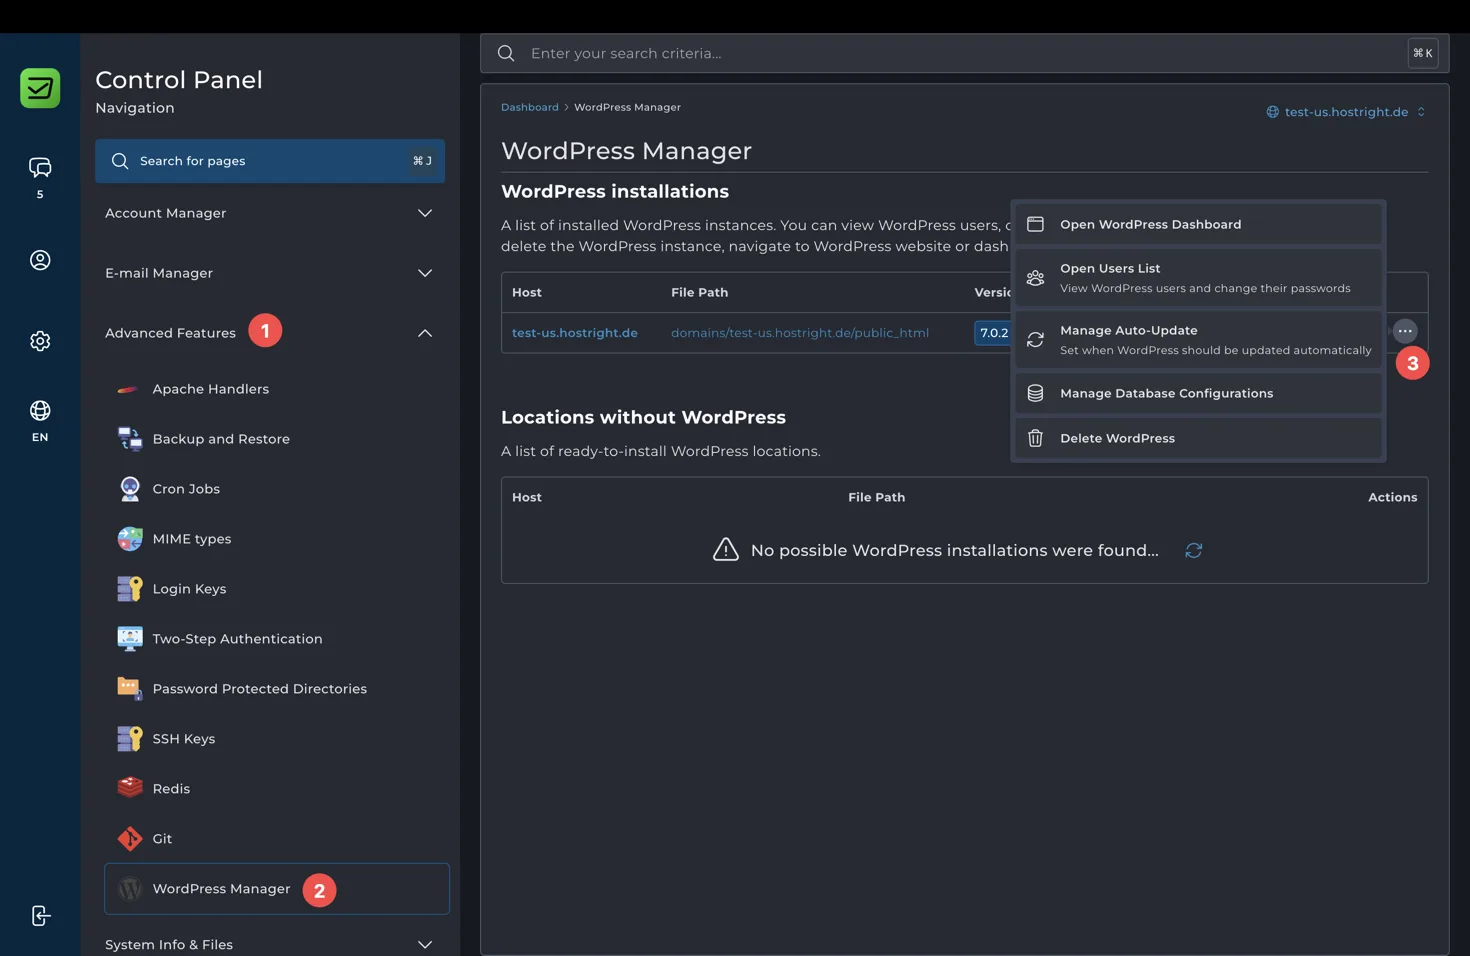The height and width of the screenshot is (956, 1470).
Task: Collapse the Advanced Features section chevron
Action: pyautogui.click(x=425, y=333)
